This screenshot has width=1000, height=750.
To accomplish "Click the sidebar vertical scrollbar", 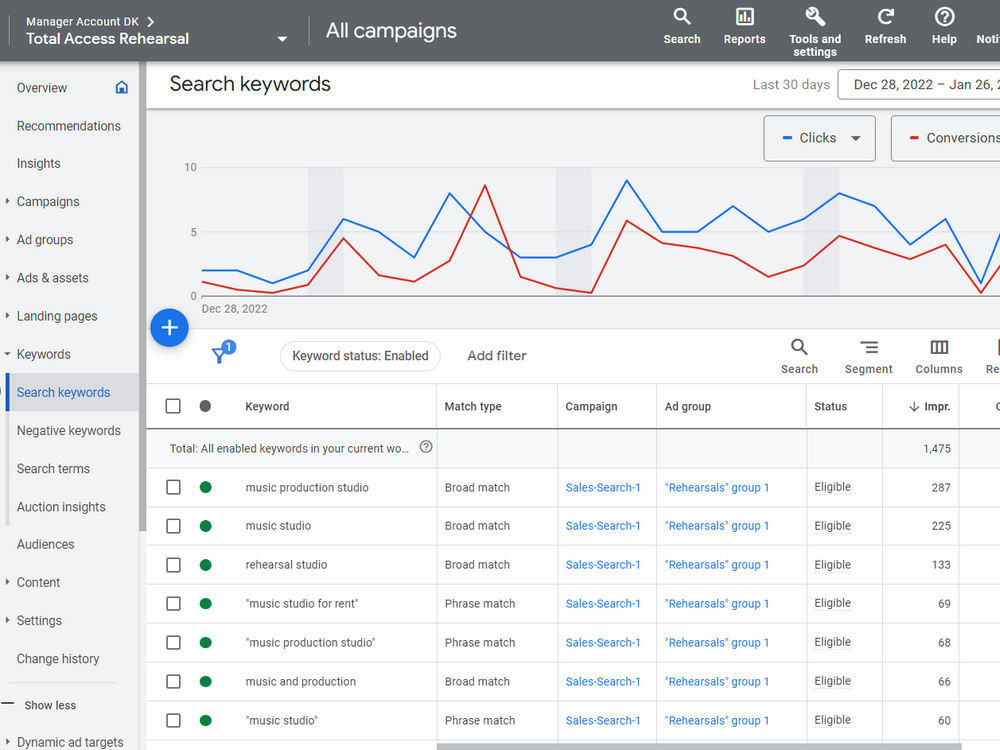I will pos(142,297).
